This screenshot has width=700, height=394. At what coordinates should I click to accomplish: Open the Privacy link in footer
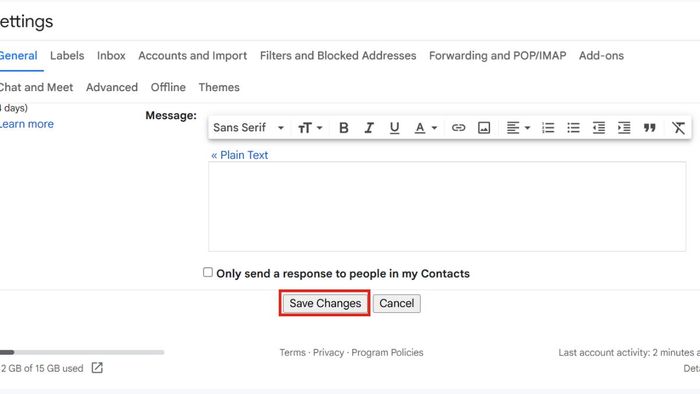(328, 353)
